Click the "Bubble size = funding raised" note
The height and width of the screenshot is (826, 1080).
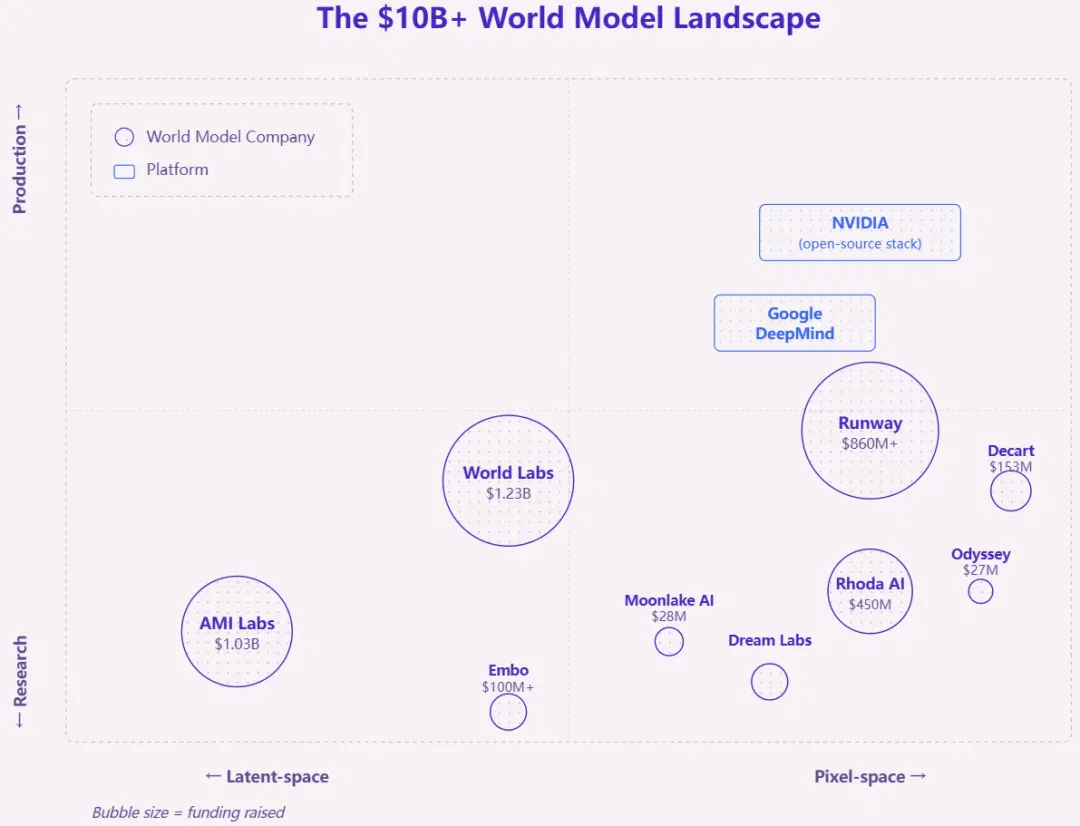point(188,812)
